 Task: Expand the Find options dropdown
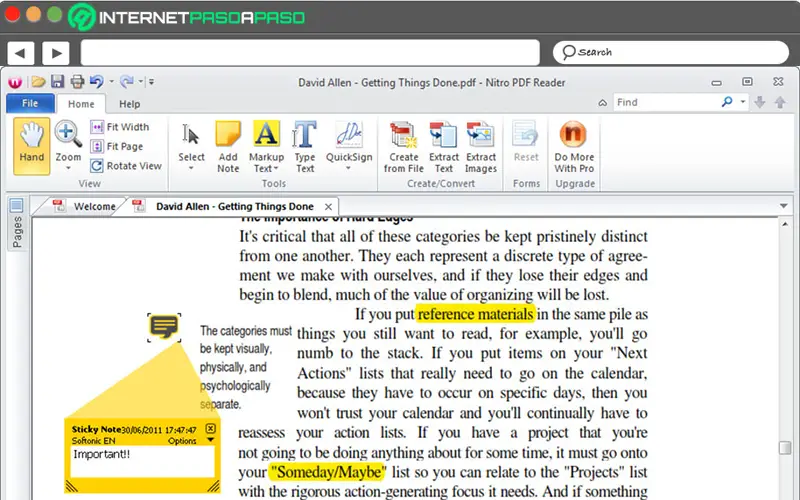[743, 102]
